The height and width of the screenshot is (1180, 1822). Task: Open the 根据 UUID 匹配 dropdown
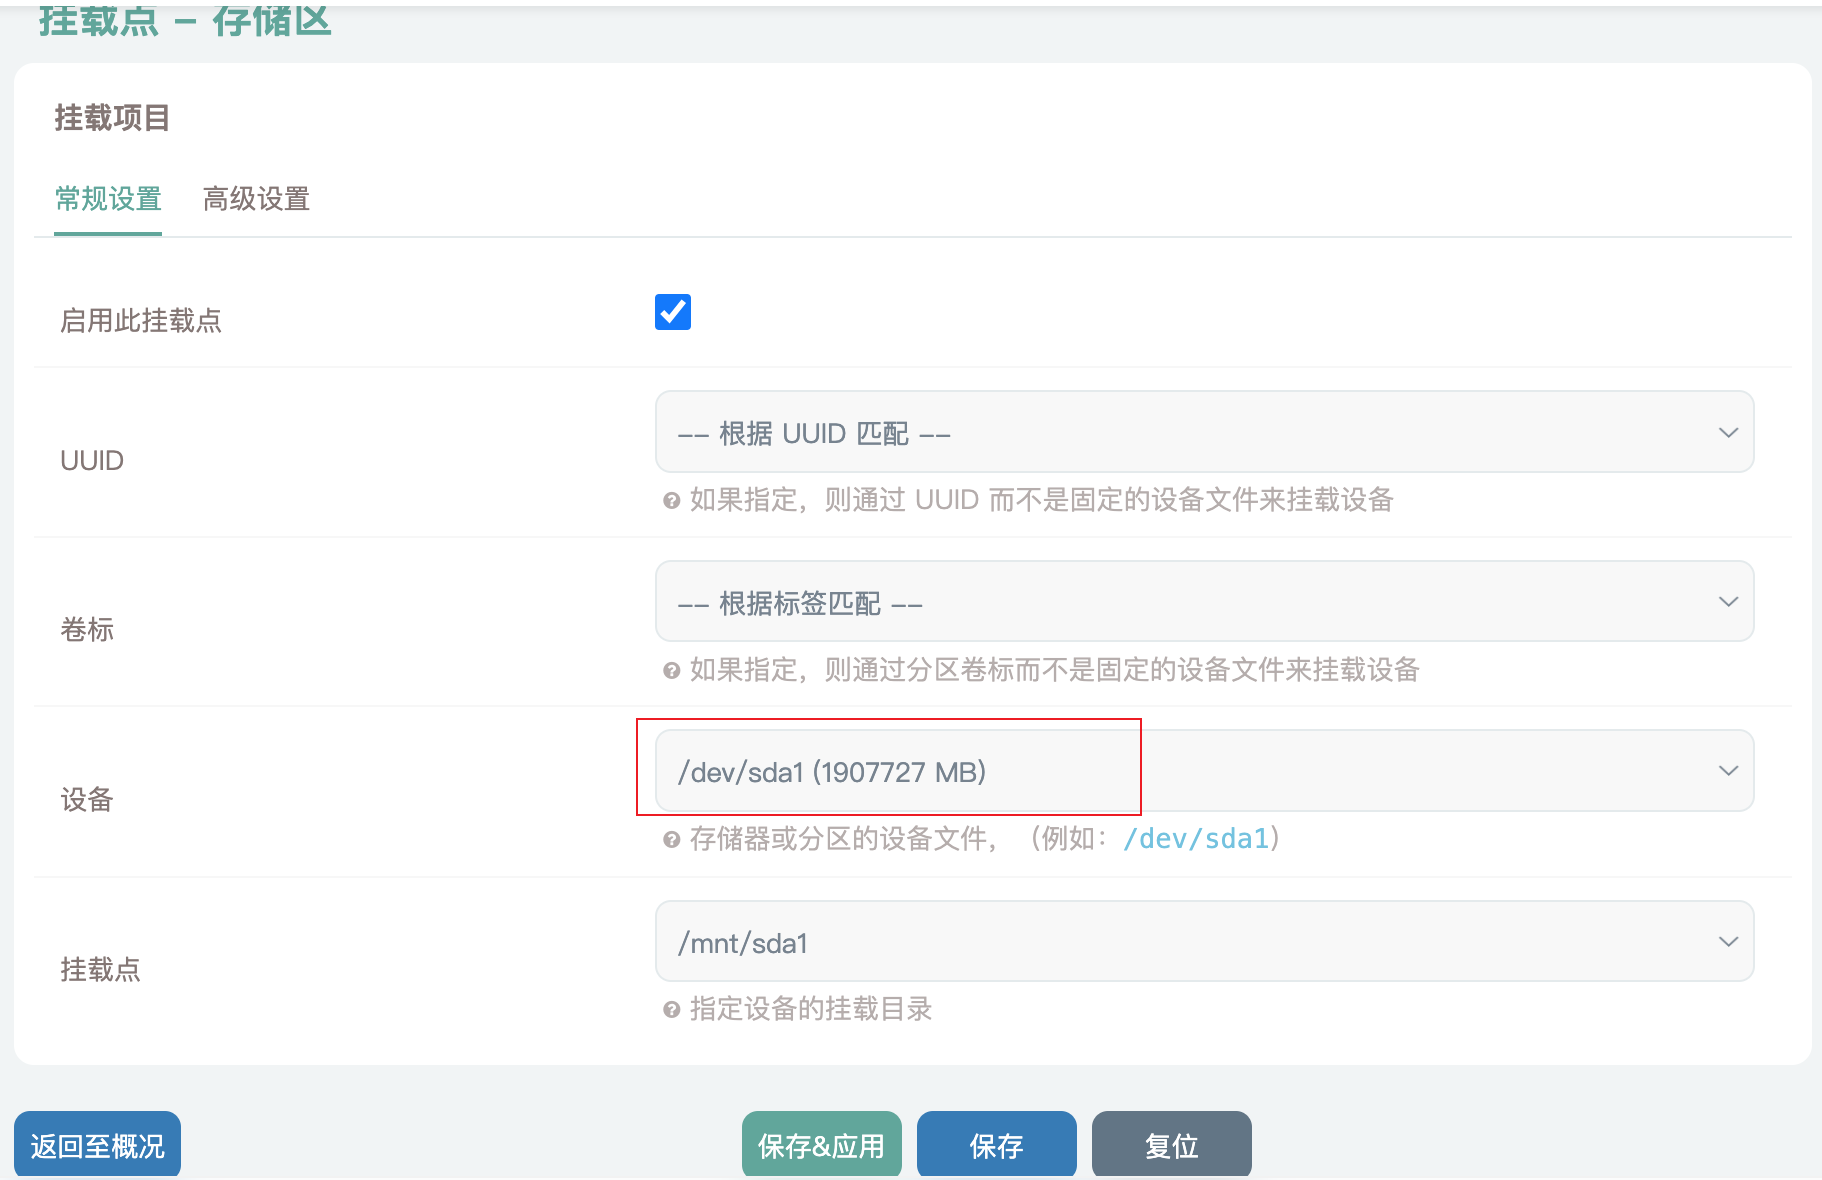[x=1203, y=432]
